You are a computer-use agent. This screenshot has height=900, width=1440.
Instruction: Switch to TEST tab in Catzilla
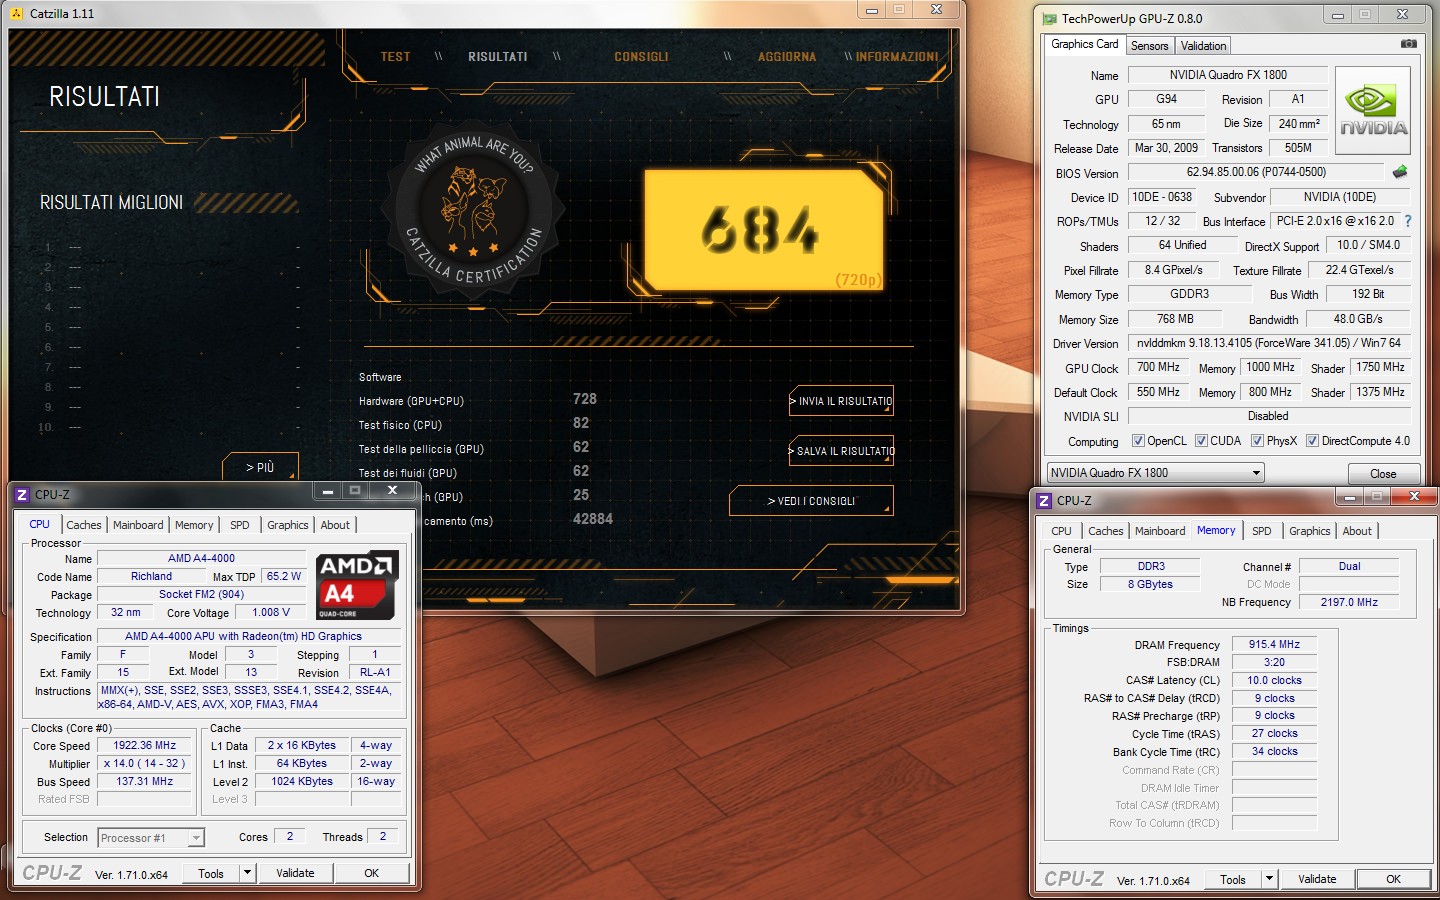395,57
